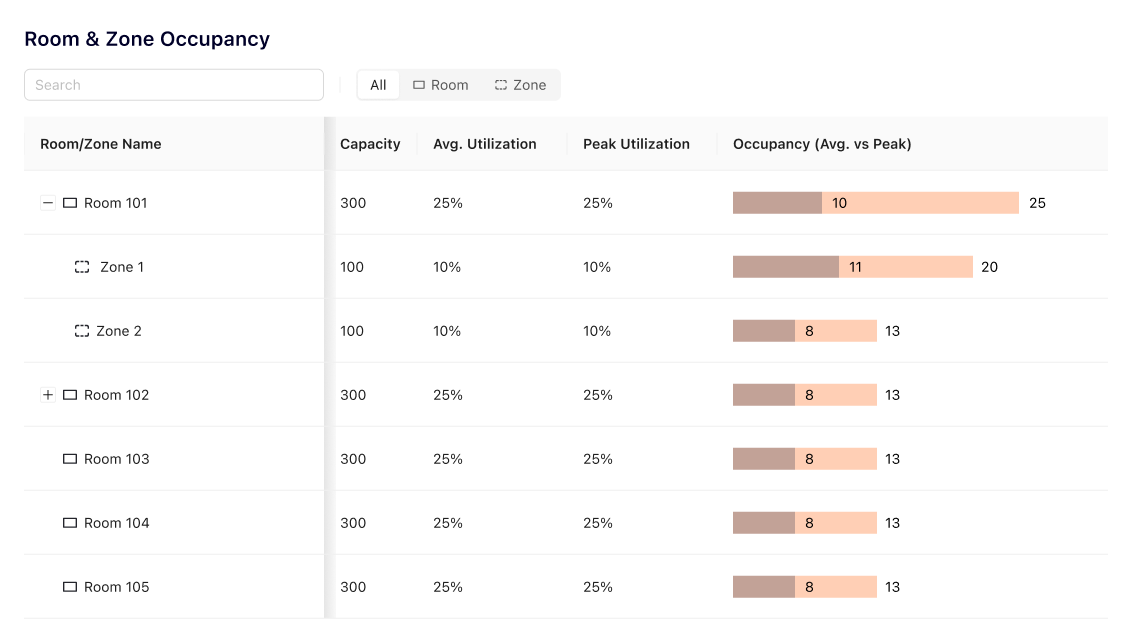Expand the Room 102 row
The height and width of the screenshot is (643, 1132).
click(x=47, y=395)
